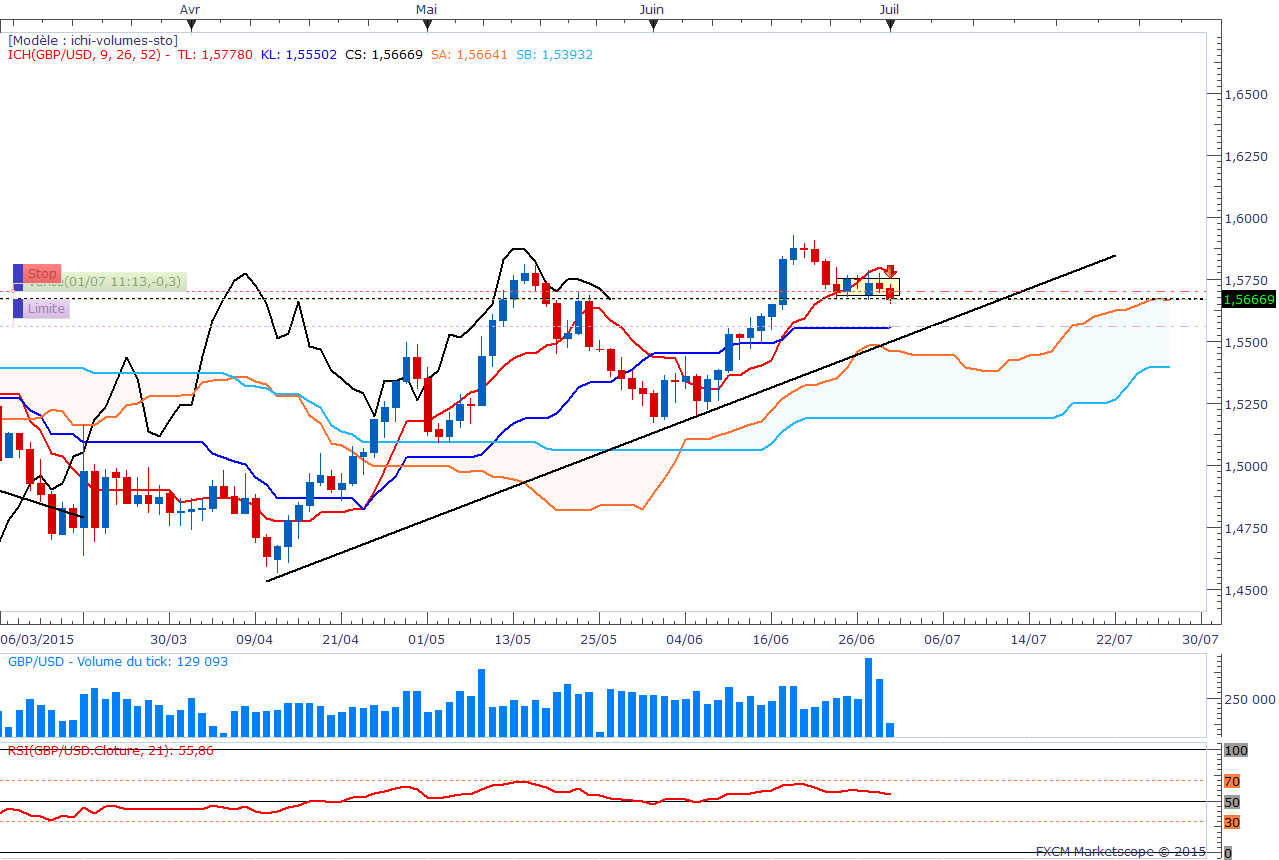
Task: Click the RSI 30 level marker
Action: tap(1232, 822)
